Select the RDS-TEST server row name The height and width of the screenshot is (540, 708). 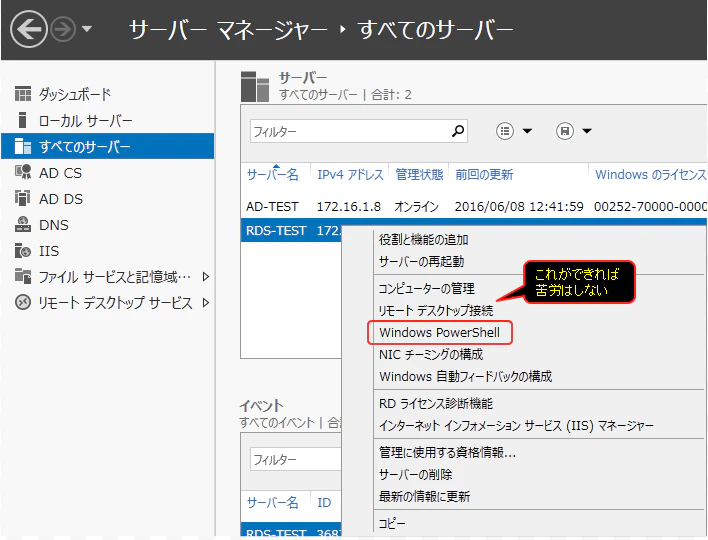pyautogui.click(x=276, y=231)
